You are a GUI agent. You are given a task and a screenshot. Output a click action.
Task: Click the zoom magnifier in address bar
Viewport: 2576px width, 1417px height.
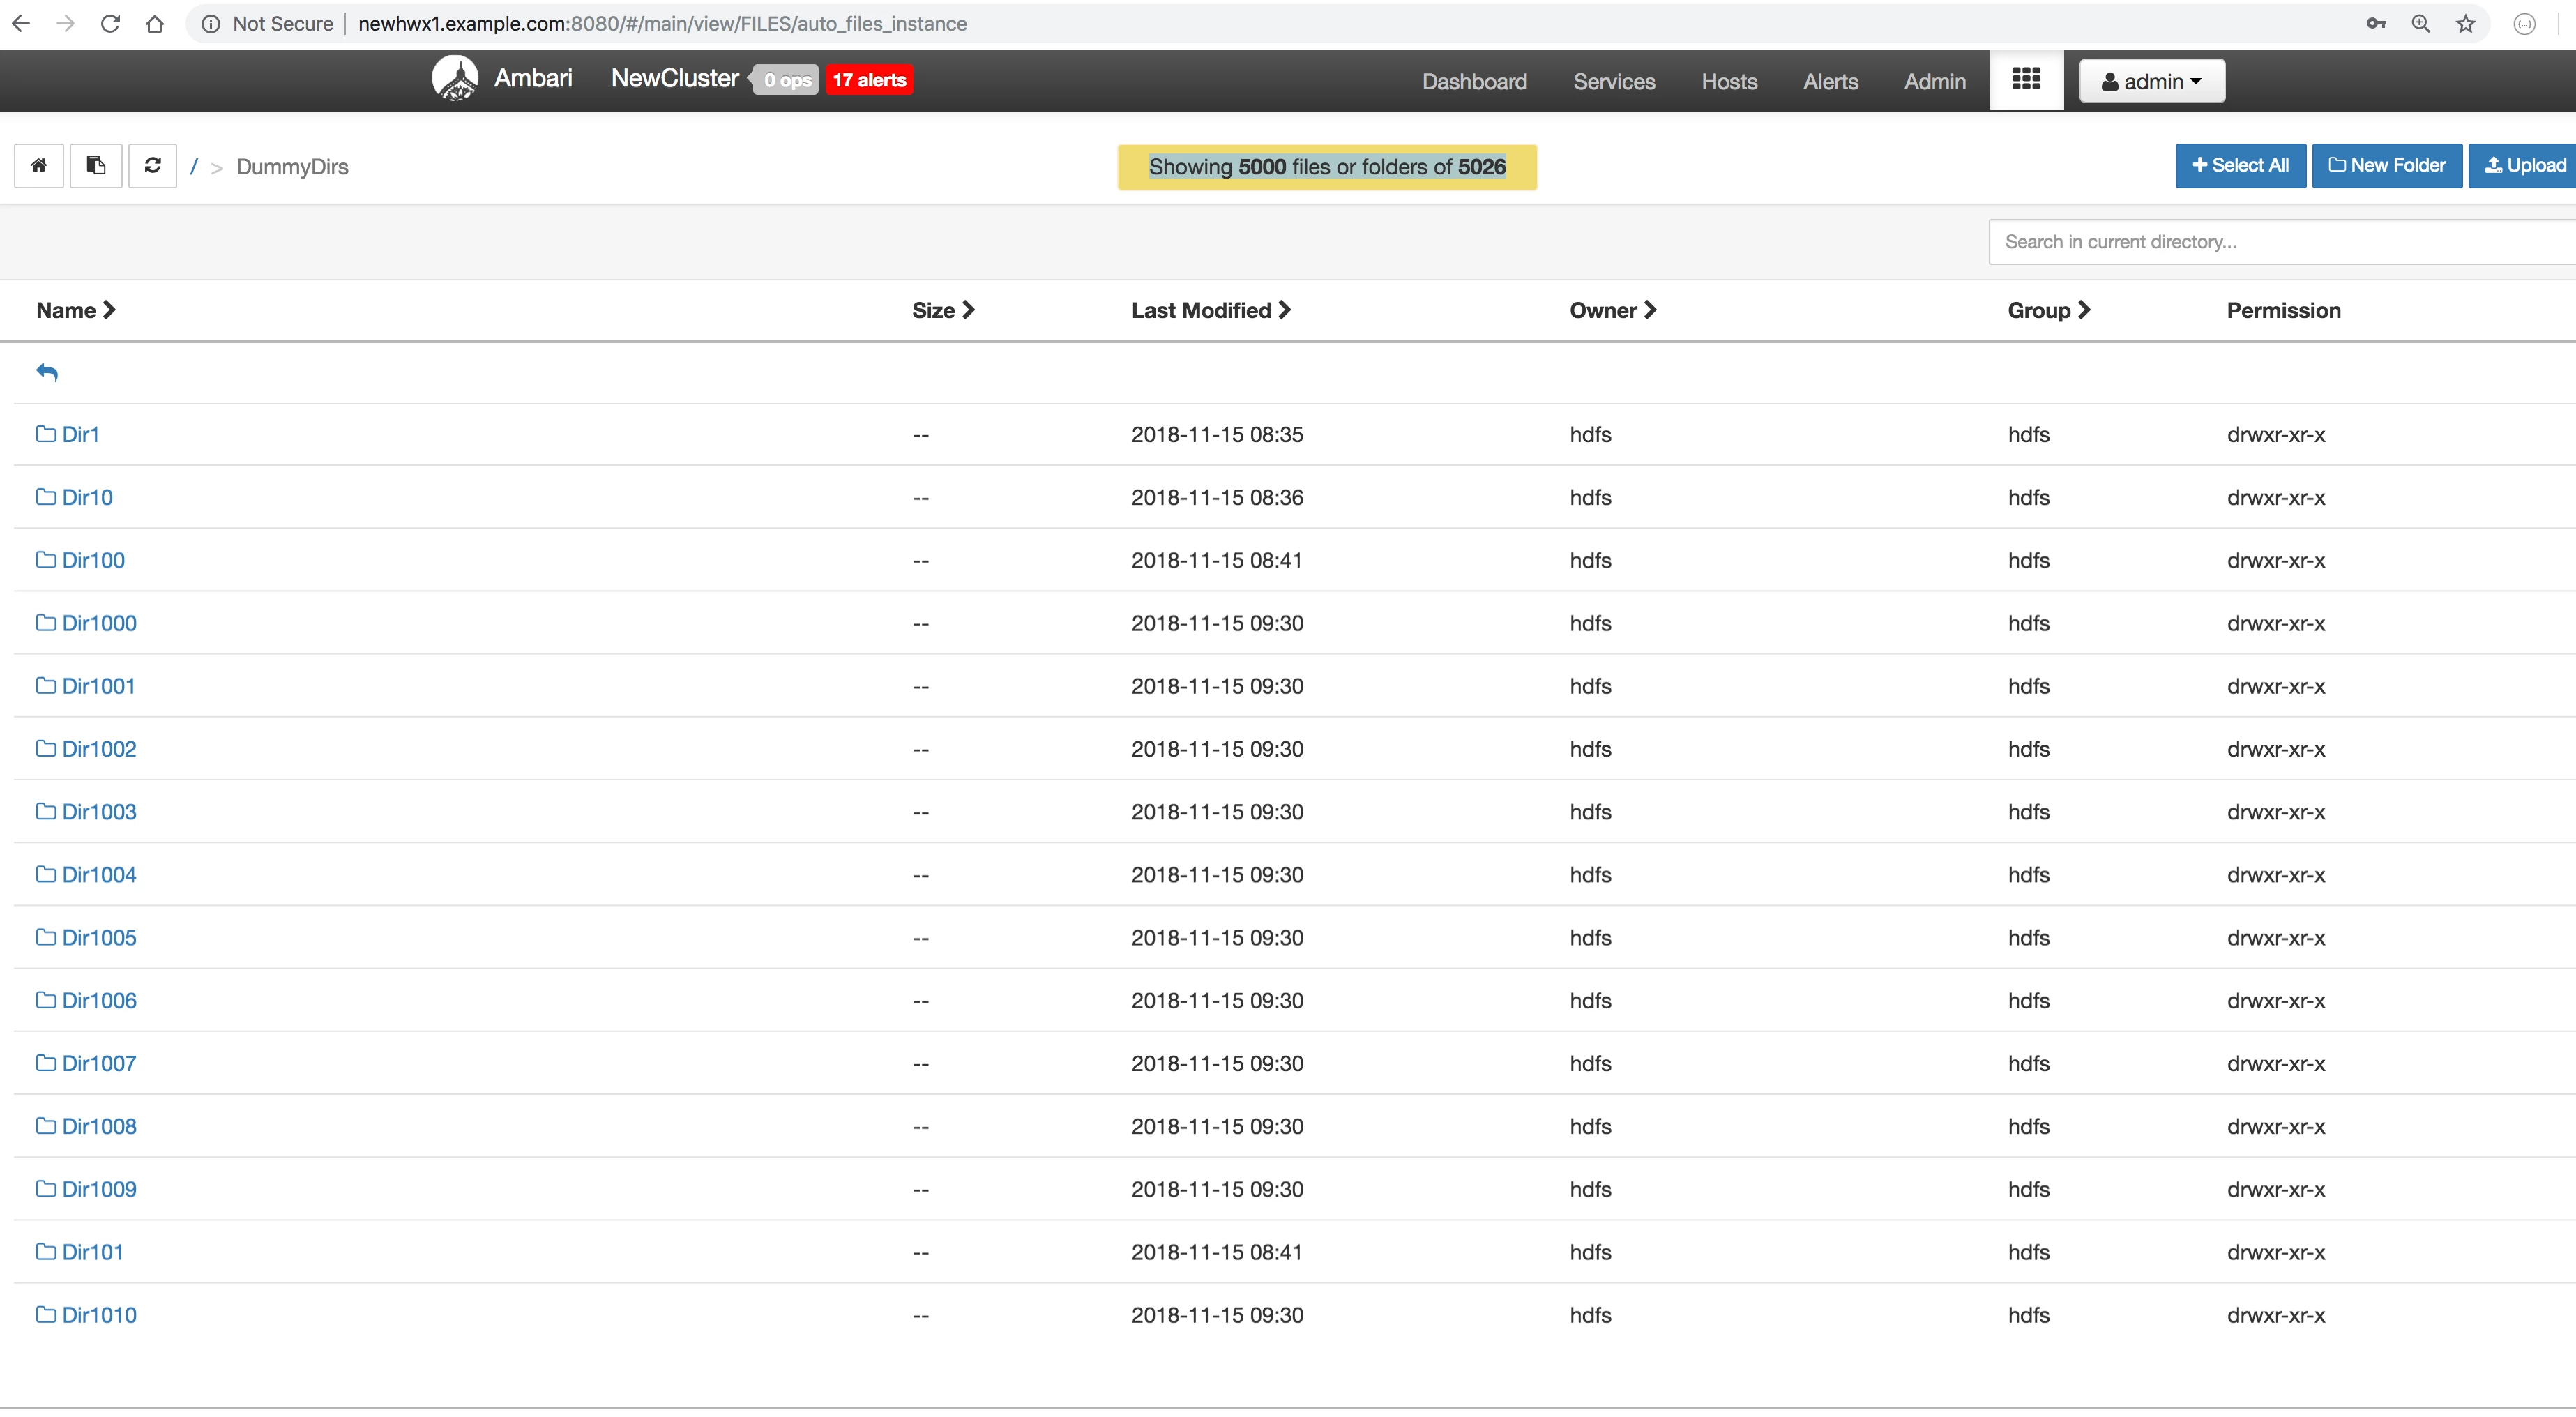coord(2421,24)
